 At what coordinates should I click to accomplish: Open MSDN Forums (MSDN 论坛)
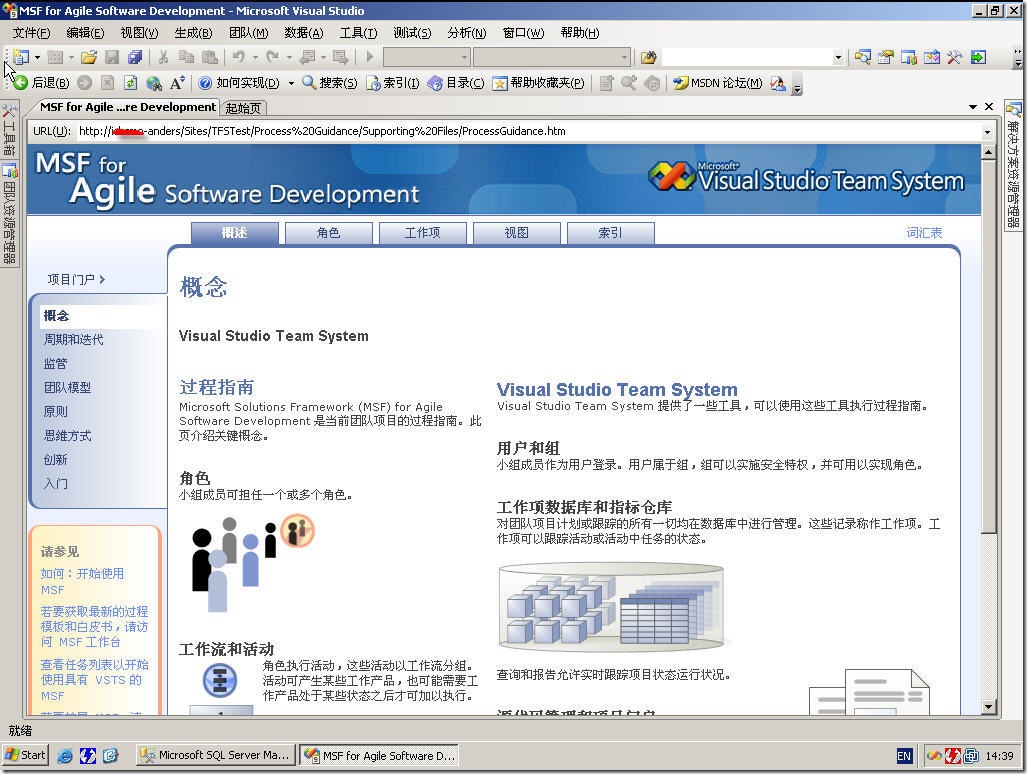click(x=718, y=83)
